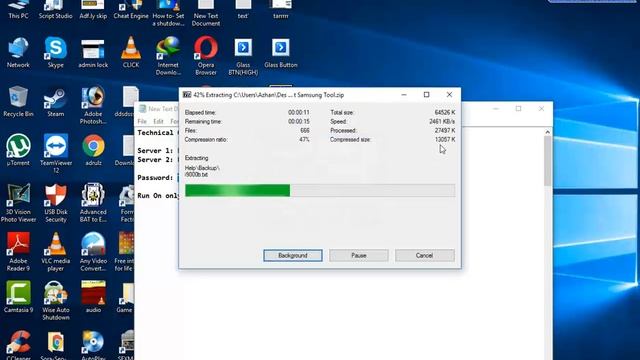Open Script Studio desktop shortcut
Image resolution: width=640 pixels, height=360 pixels.
pyautogui.click(x=56, y=10)
